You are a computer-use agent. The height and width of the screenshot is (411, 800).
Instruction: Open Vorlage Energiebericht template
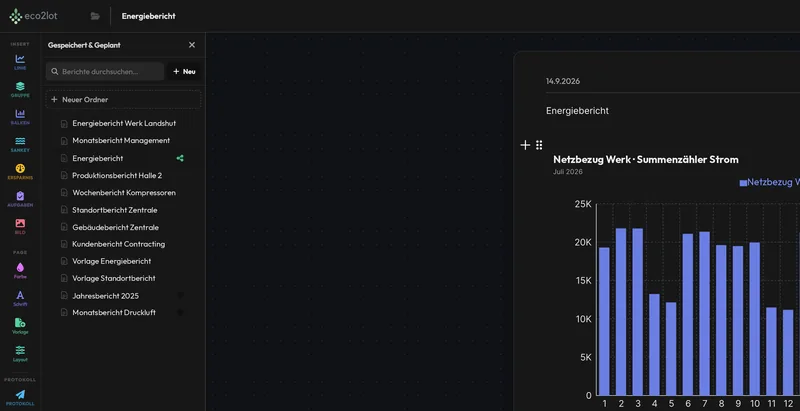point(112,261)
